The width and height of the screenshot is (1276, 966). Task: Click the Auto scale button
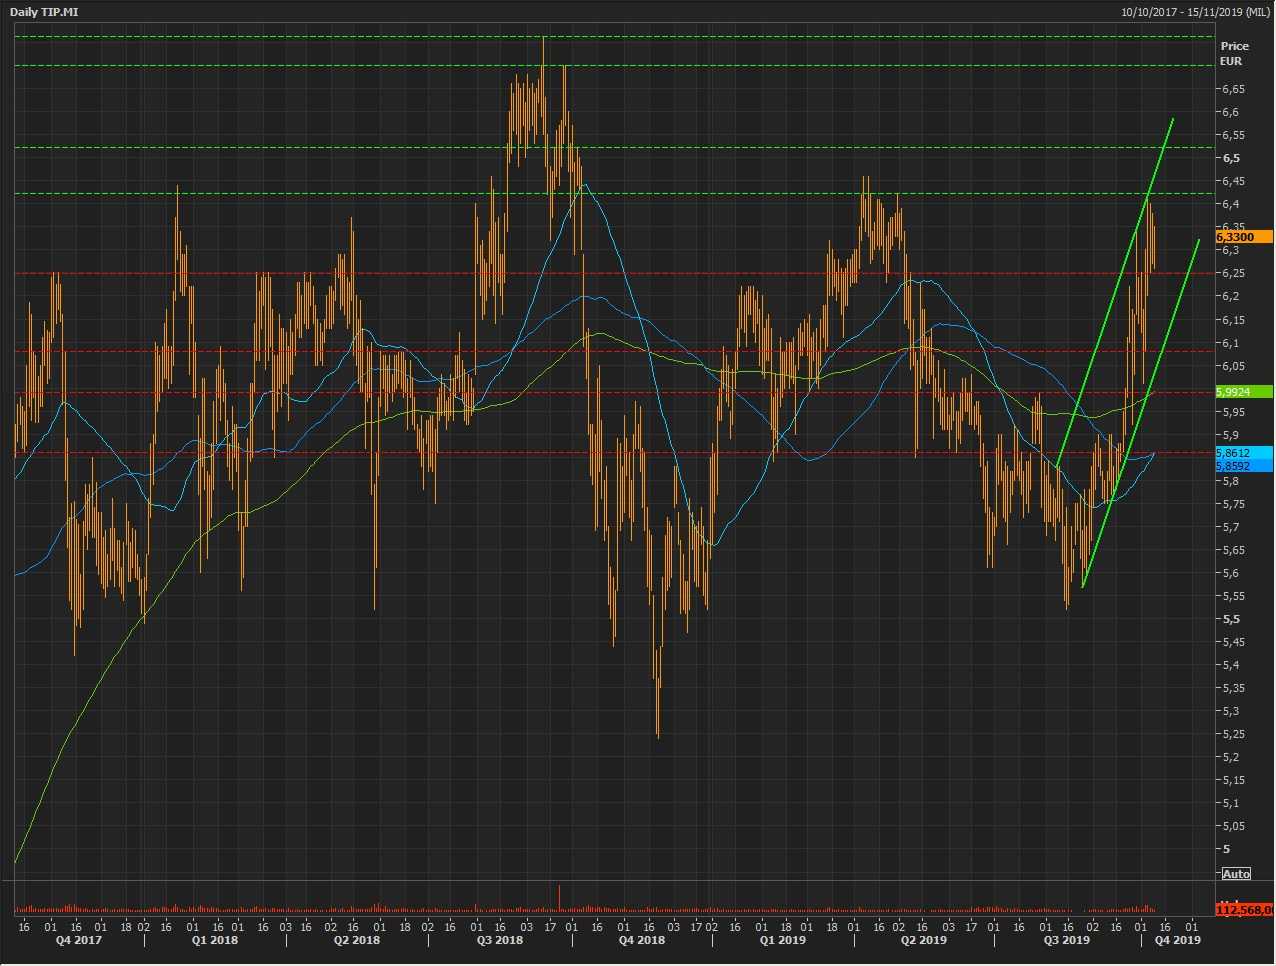(1236, 874)
